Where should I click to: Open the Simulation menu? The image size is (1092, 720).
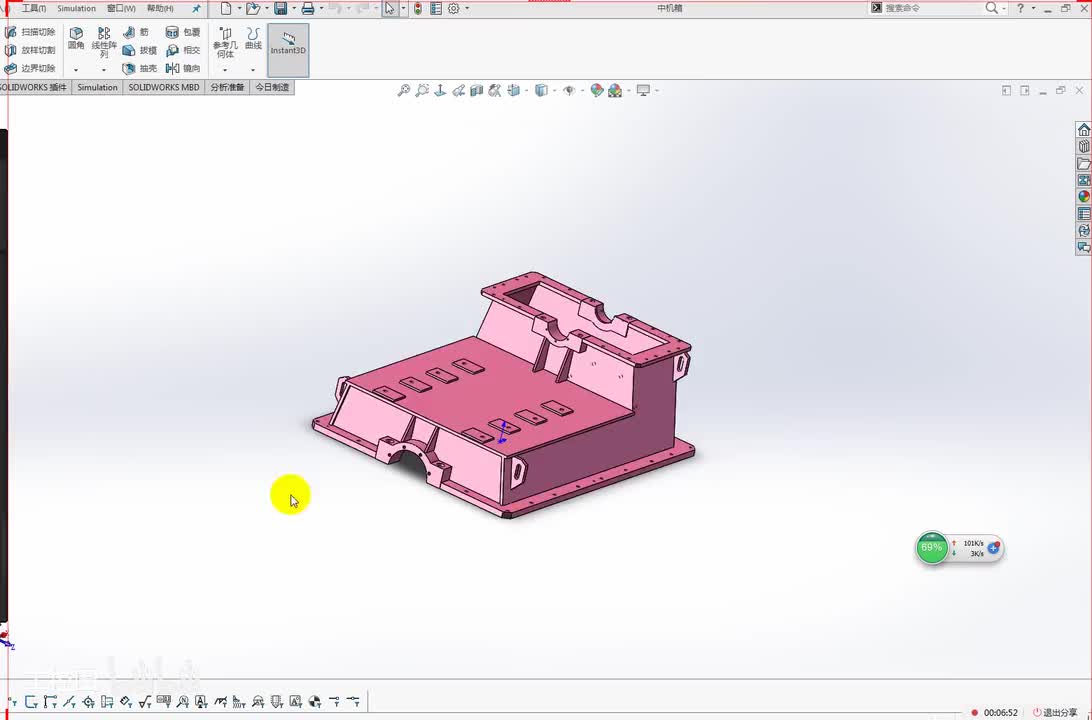tap(76, 8)
